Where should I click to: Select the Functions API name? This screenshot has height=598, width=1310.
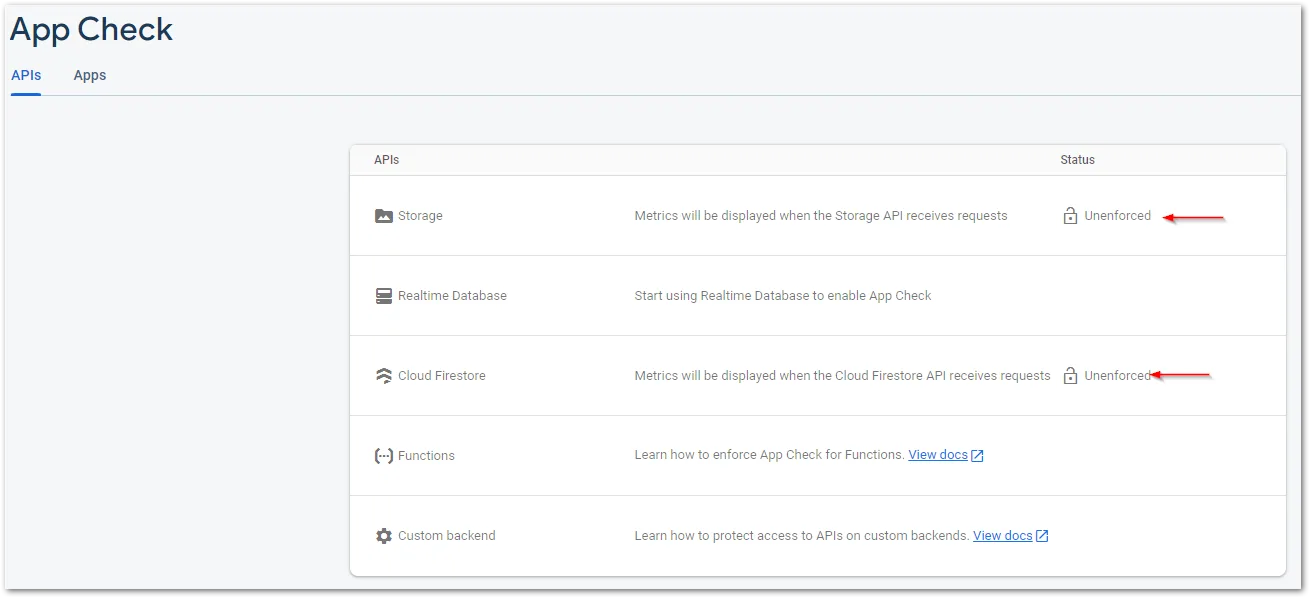[426, 456]
